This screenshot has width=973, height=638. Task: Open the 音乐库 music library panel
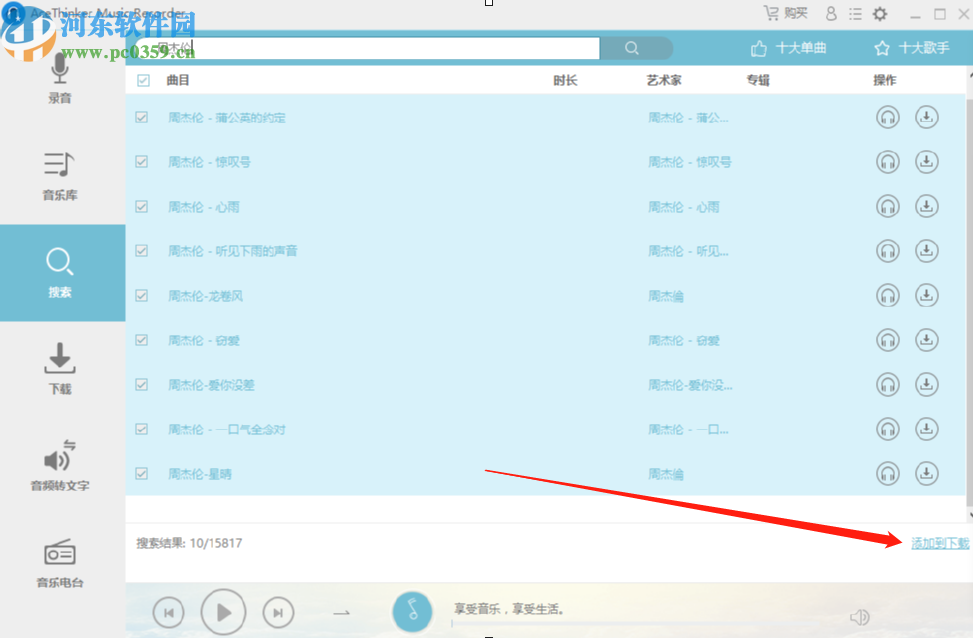click(59, 178)
